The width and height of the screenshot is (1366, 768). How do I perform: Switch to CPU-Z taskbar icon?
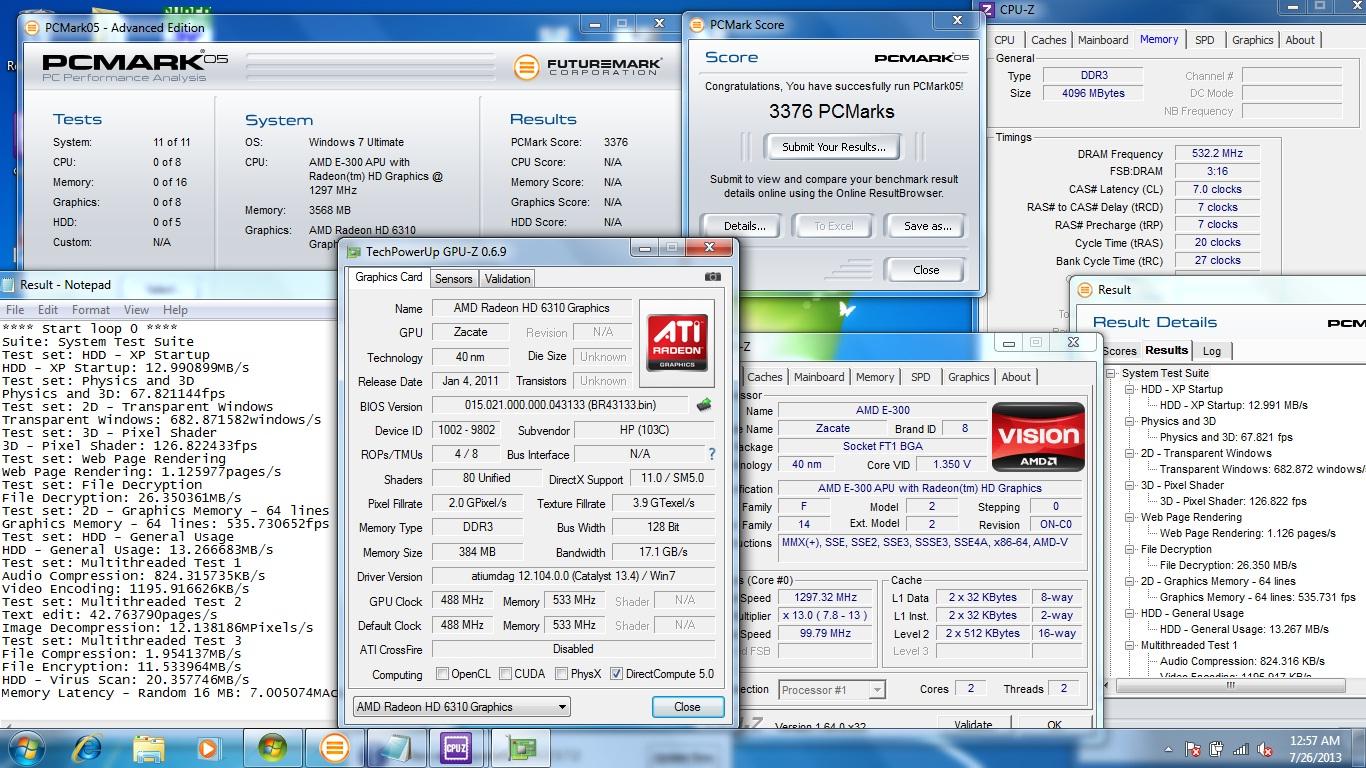[456, 748]
